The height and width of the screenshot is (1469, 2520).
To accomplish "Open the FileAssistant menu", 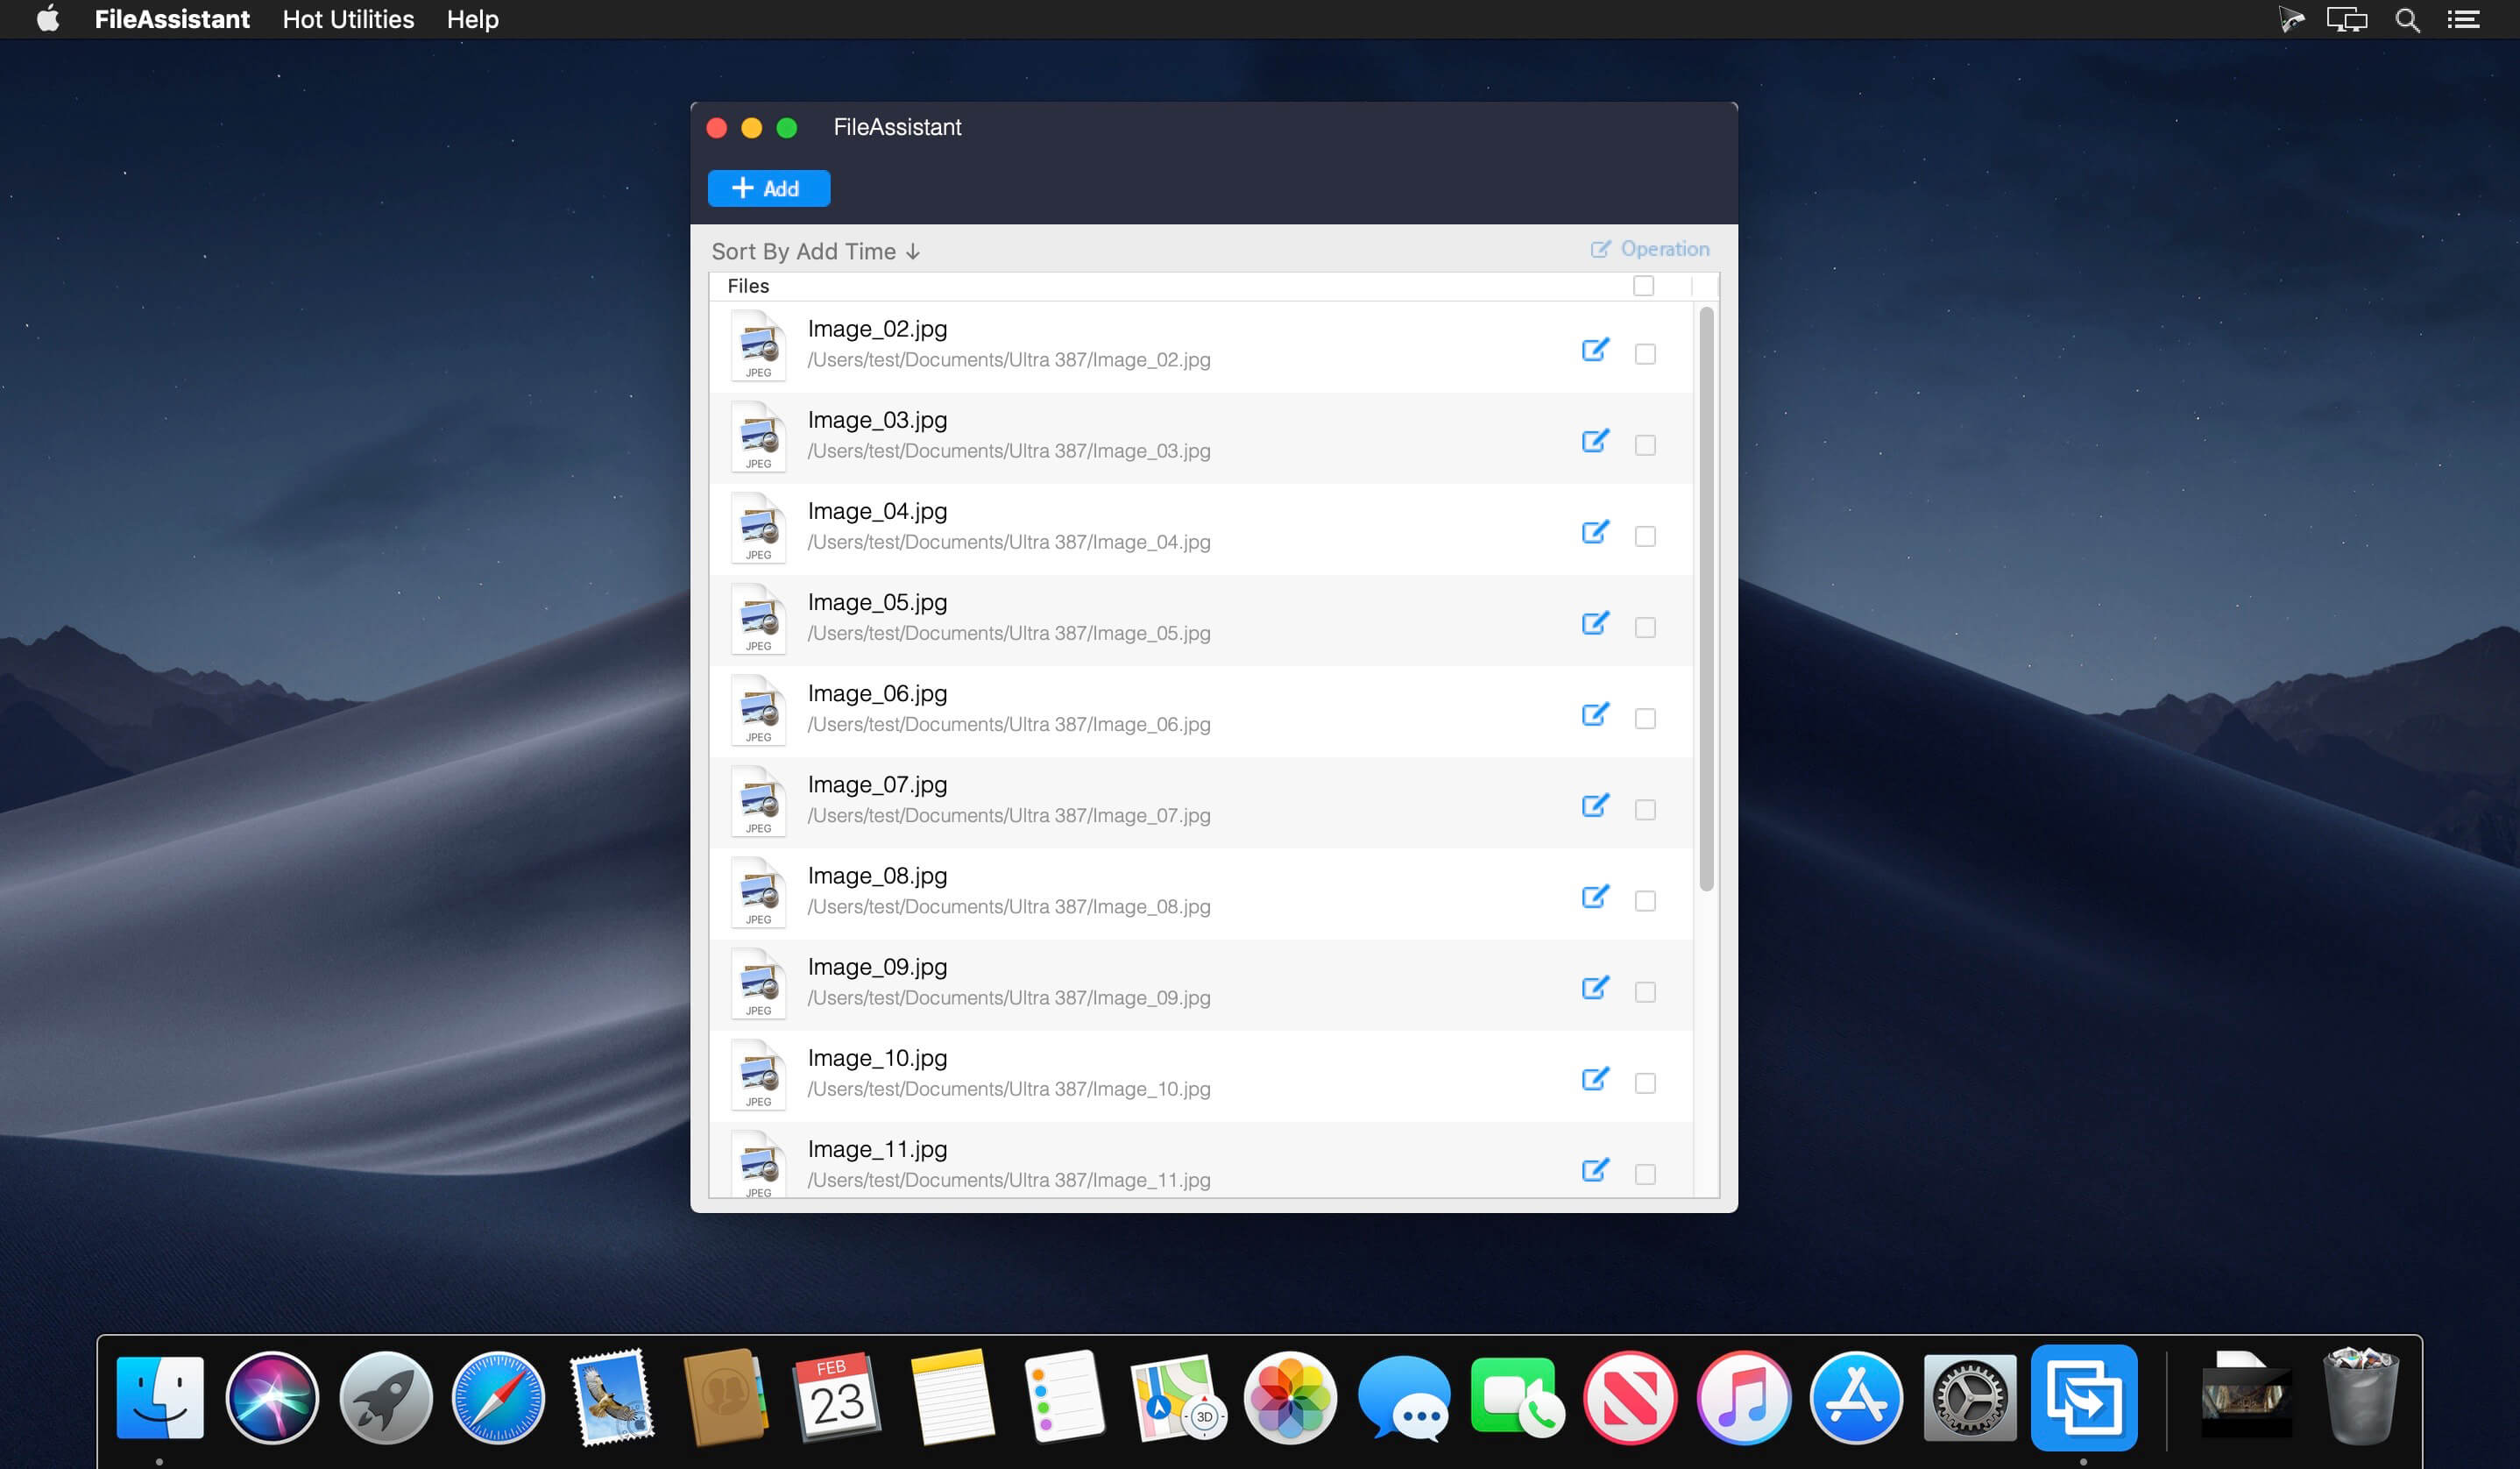I will point(172,19).
